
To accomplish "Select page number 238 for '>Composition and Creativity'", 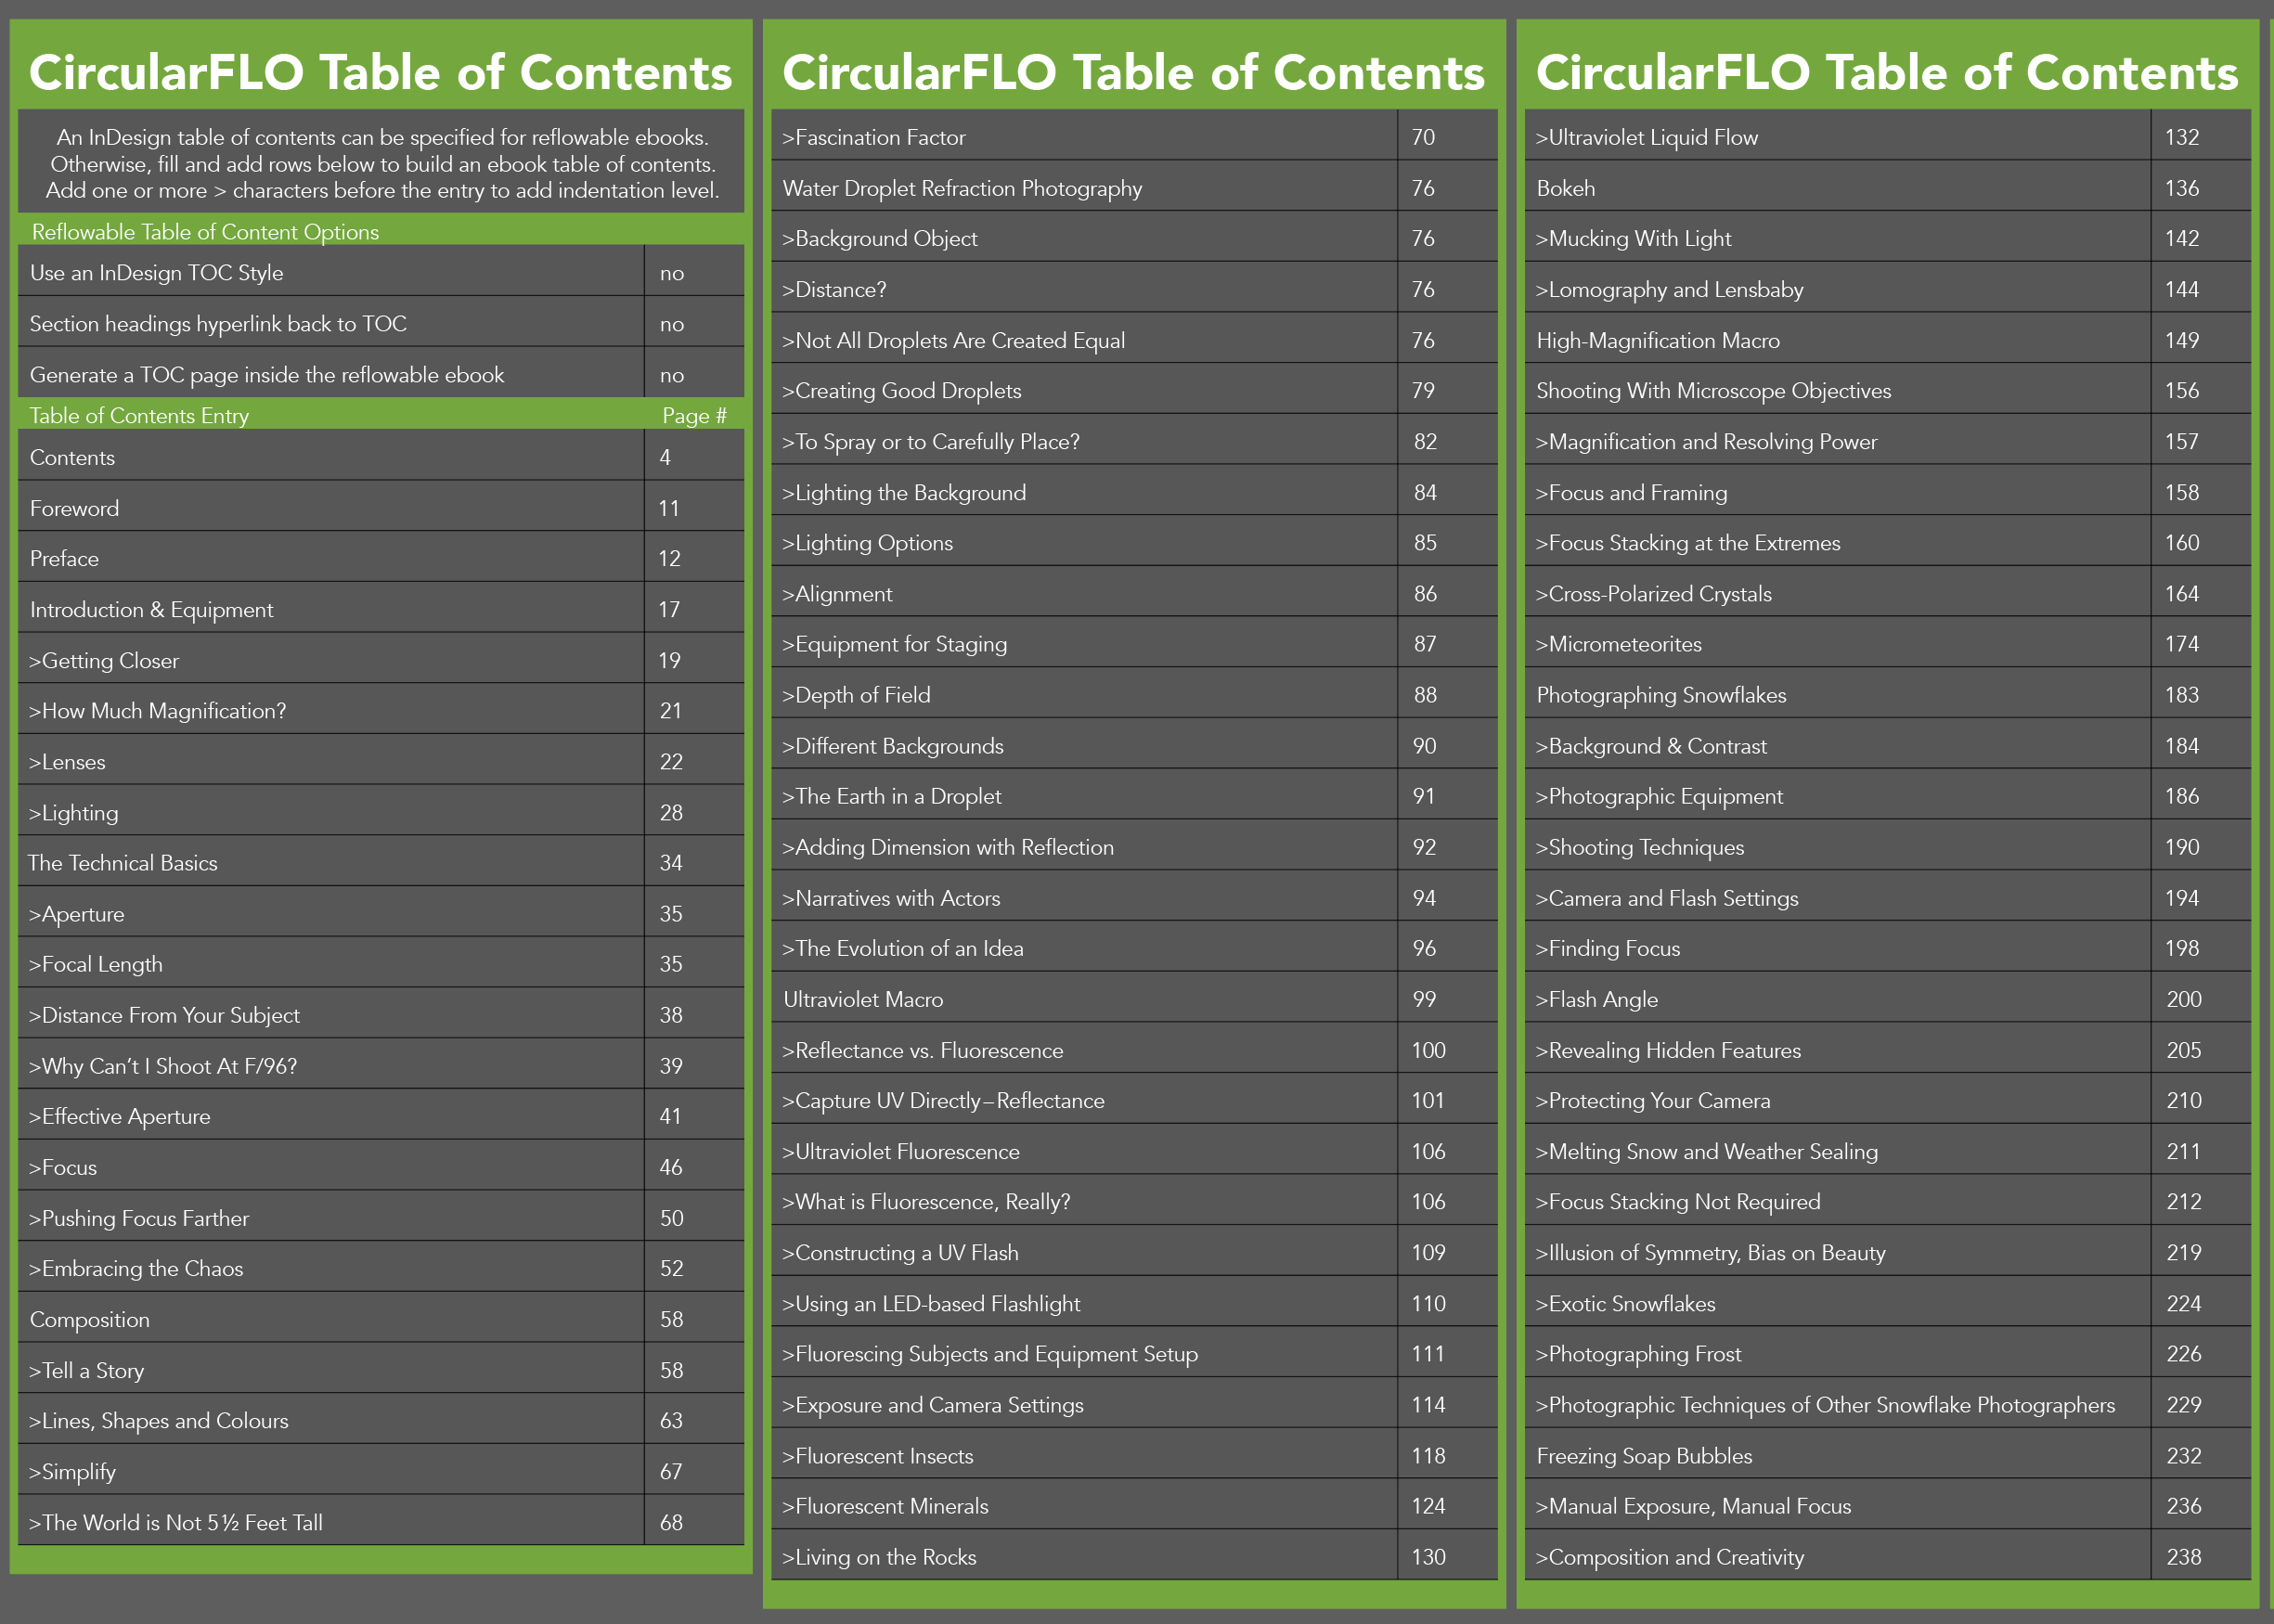I will [2184, 1557].
